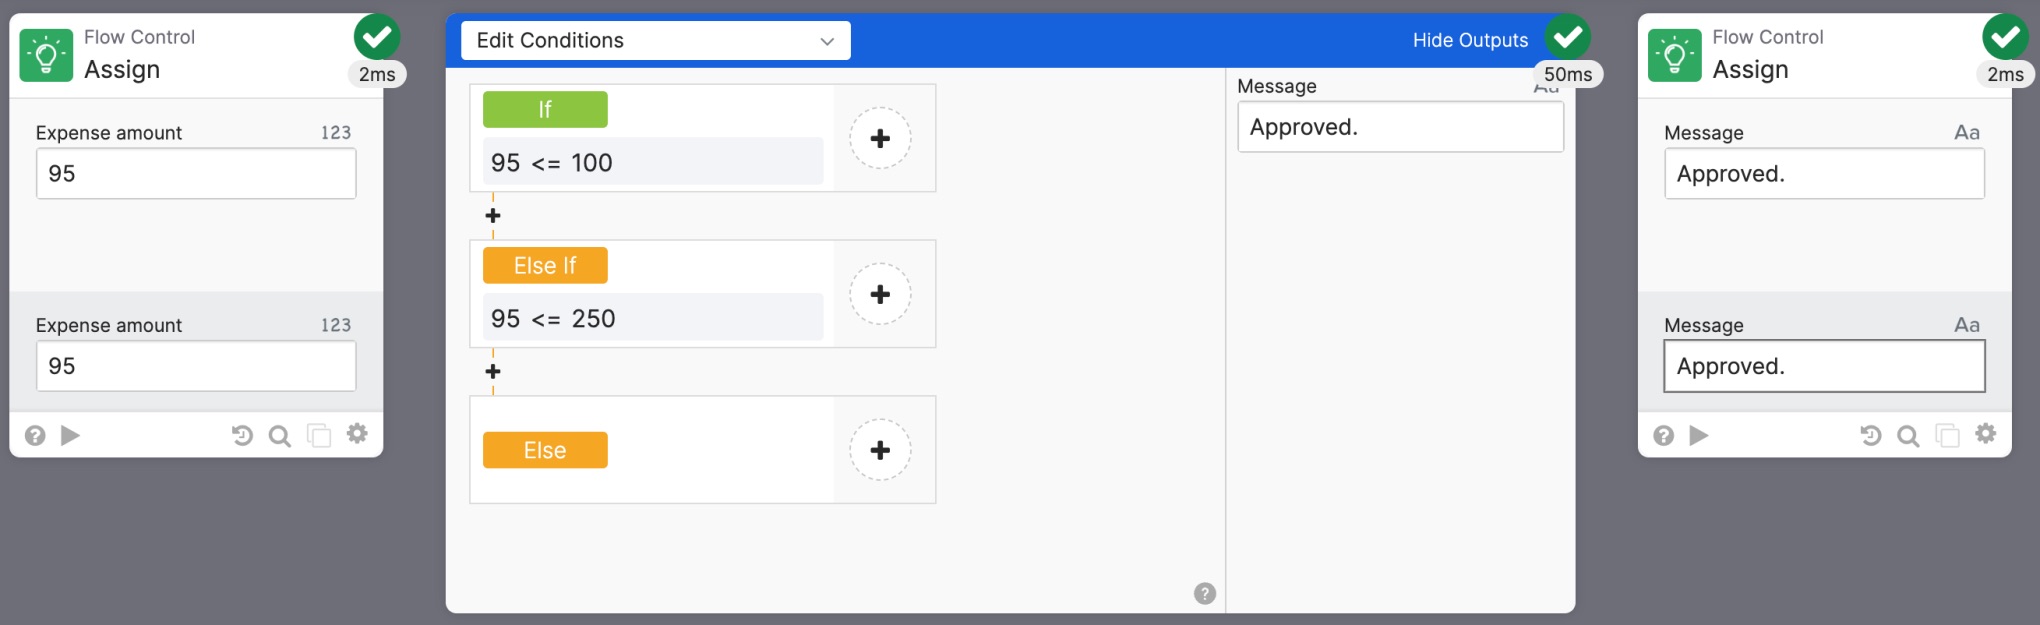Click the history icon on left Assign card
The height and width of the screenshot is (625, 2040).
(242, 435)
